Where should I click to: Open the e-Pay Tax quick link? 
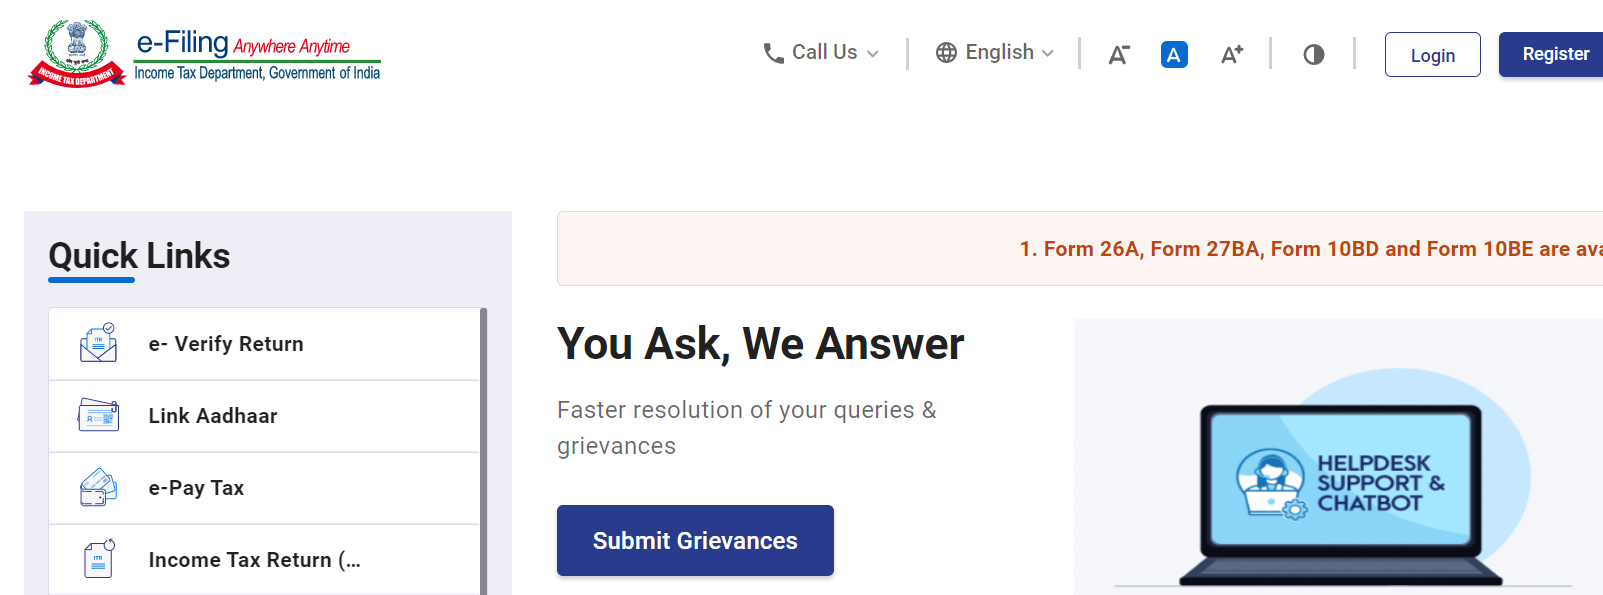(x=196, y=488)
